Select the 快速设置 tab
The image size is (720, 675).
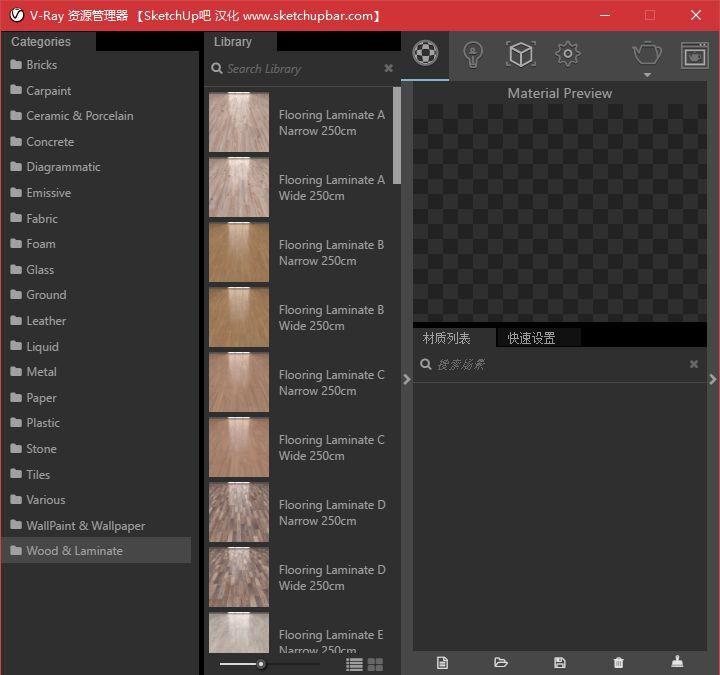[531, 338]
